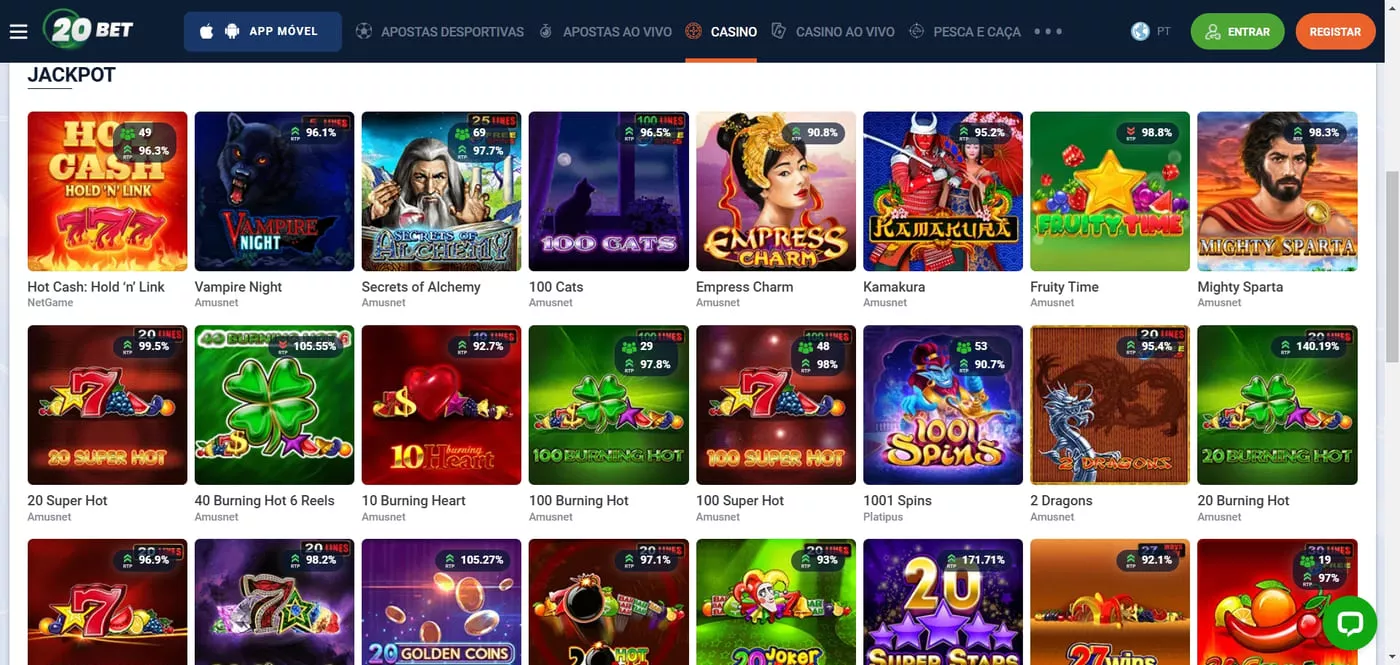The height and width of the screenshot is (665, 1400).
Task: Click the Pesca e Caça target icon
Action: 916,32
